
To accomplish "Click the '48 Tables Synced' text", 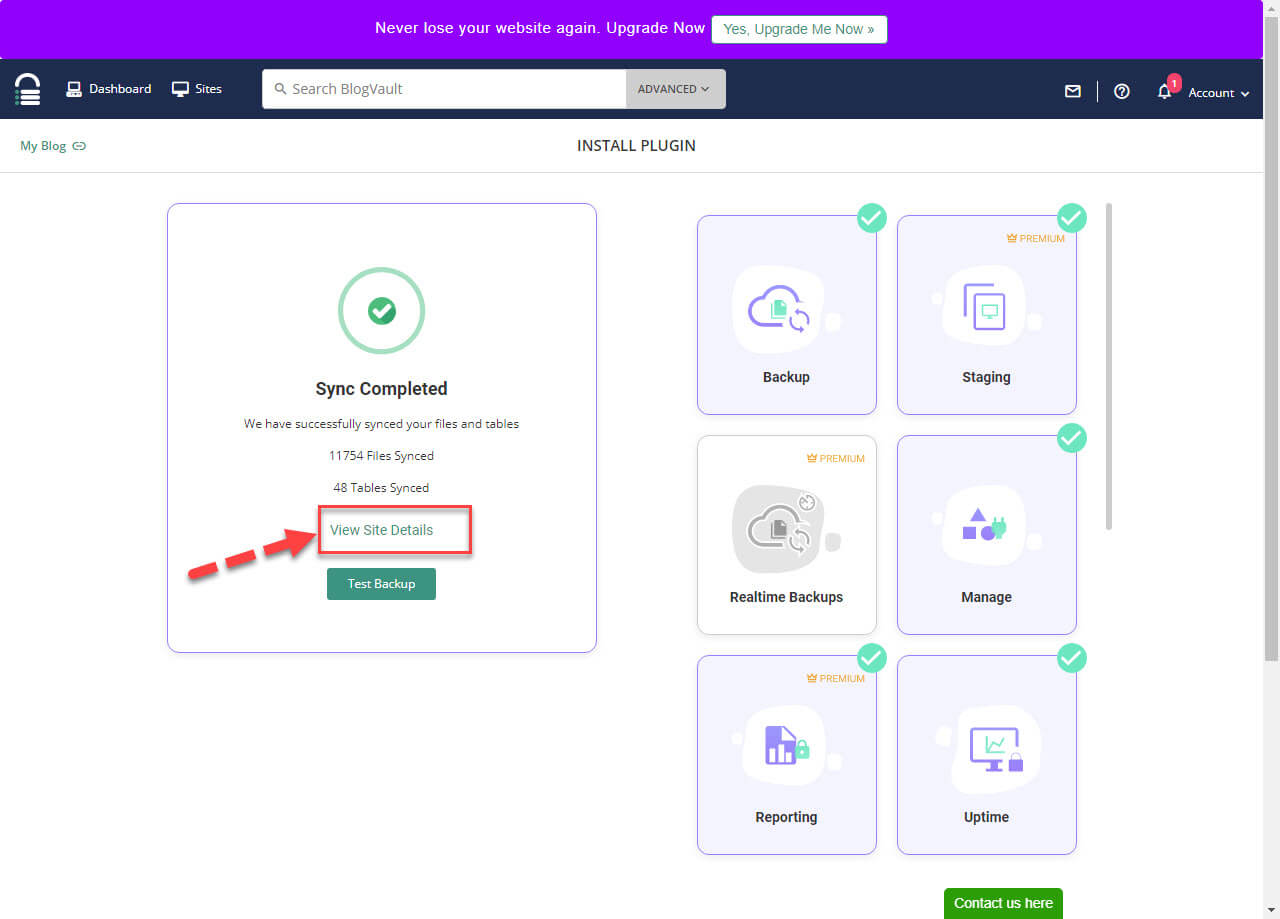I will tap(381, 488).
